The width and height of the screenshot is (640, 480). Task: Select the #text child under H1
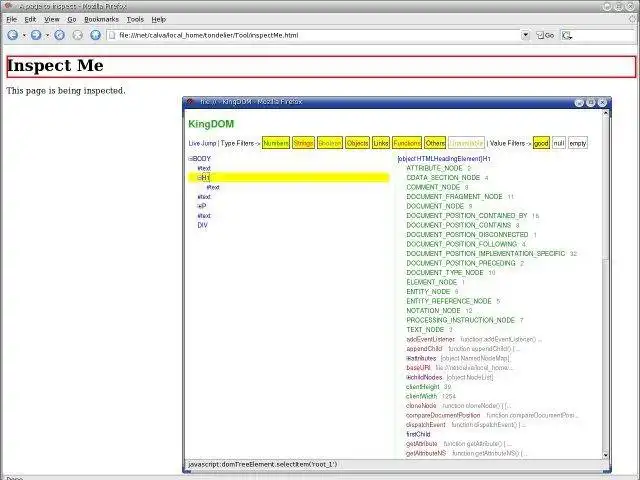[x=213, y=187]
